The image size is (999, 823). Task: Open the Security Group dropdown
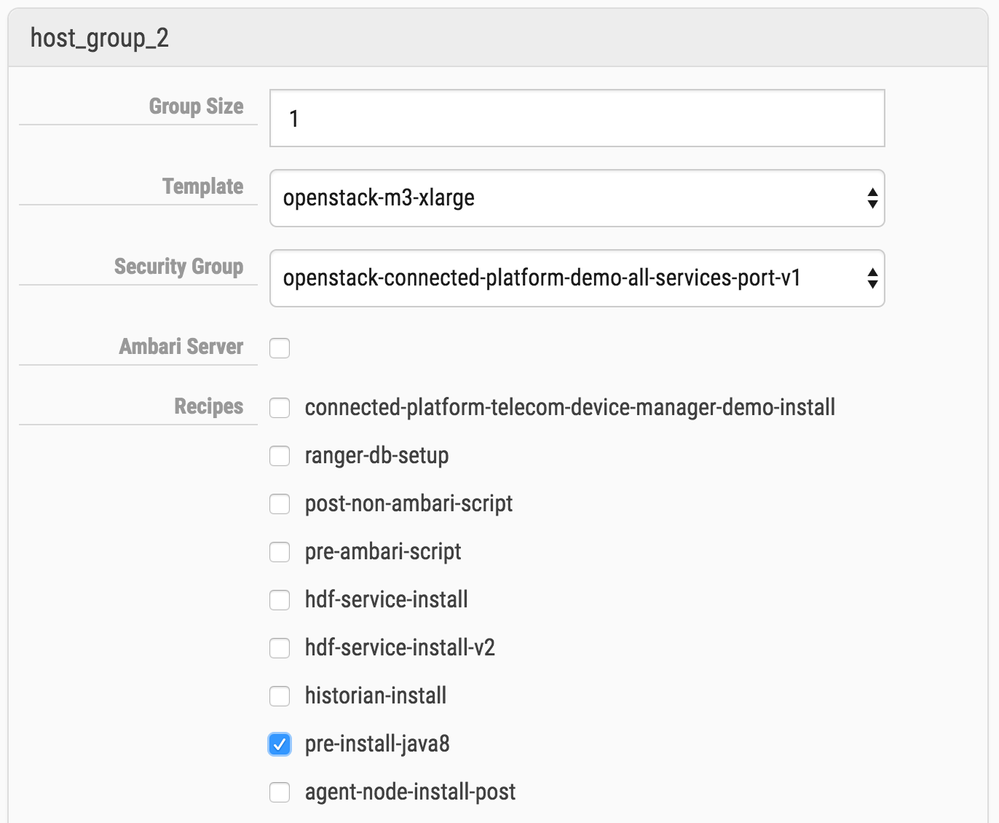(x=560, y=278)
